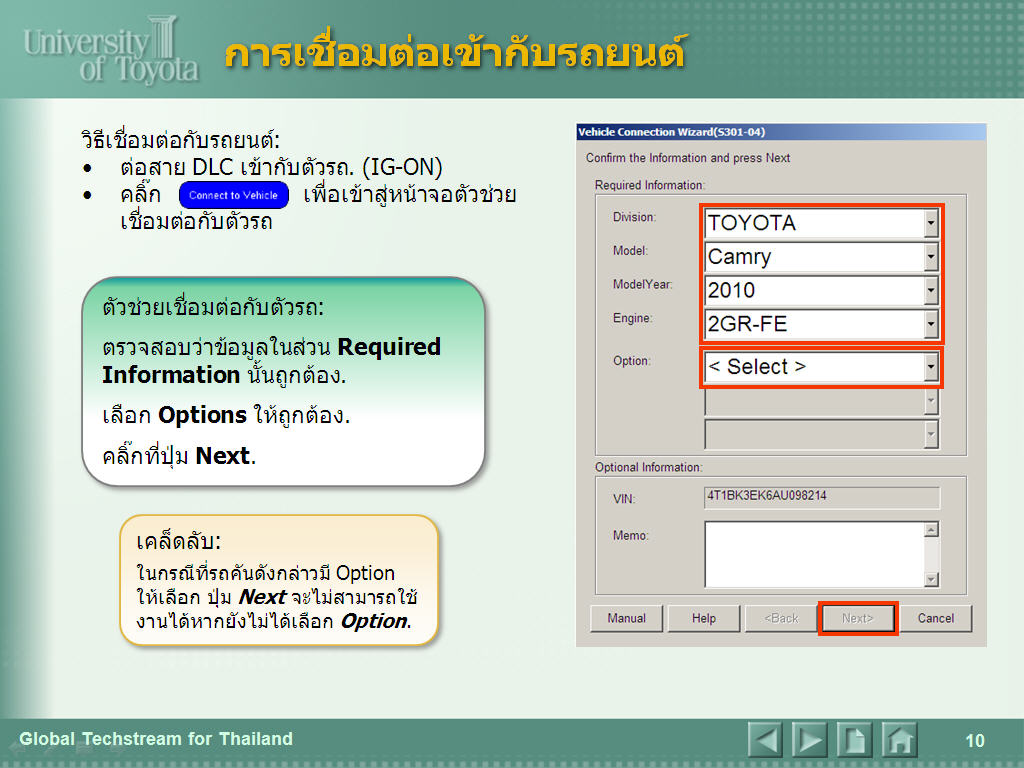Click the wizard title bar text

671,132
